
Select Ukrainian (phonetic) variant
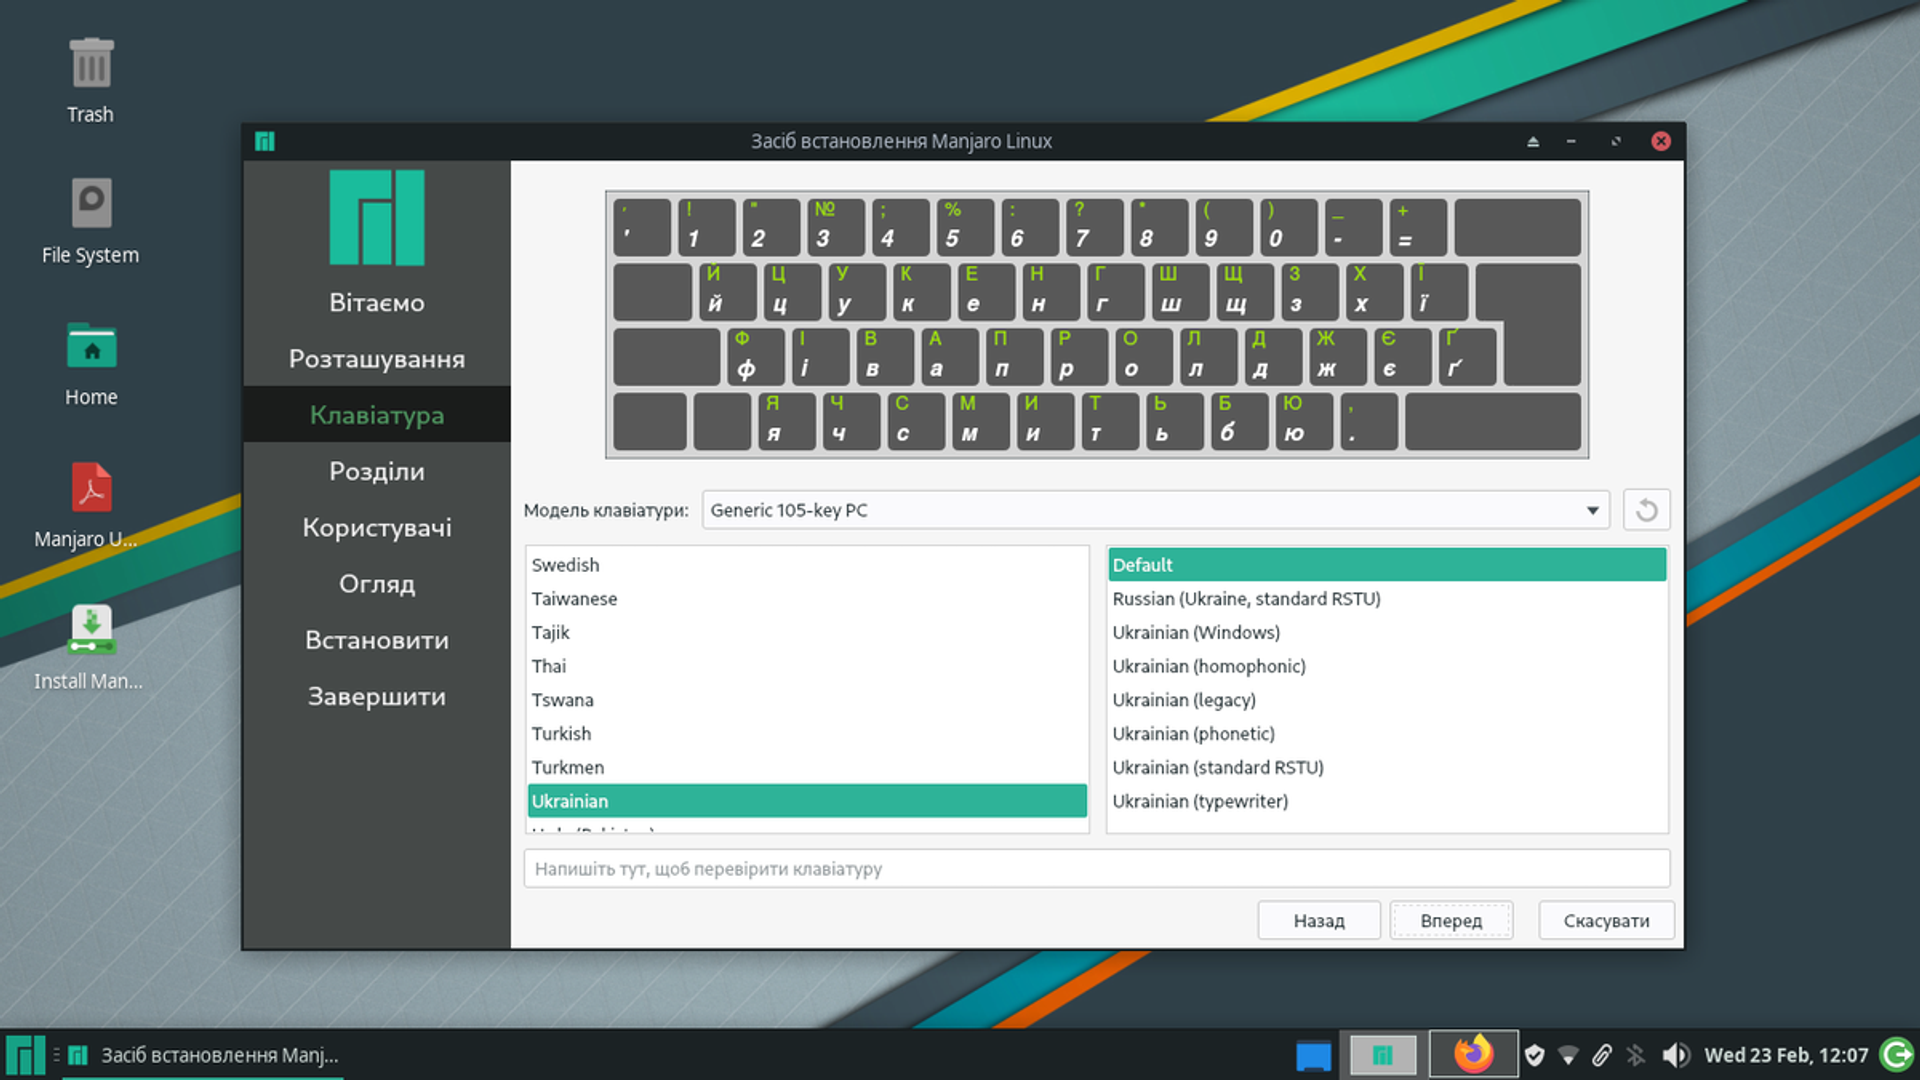pos(1387,733)
